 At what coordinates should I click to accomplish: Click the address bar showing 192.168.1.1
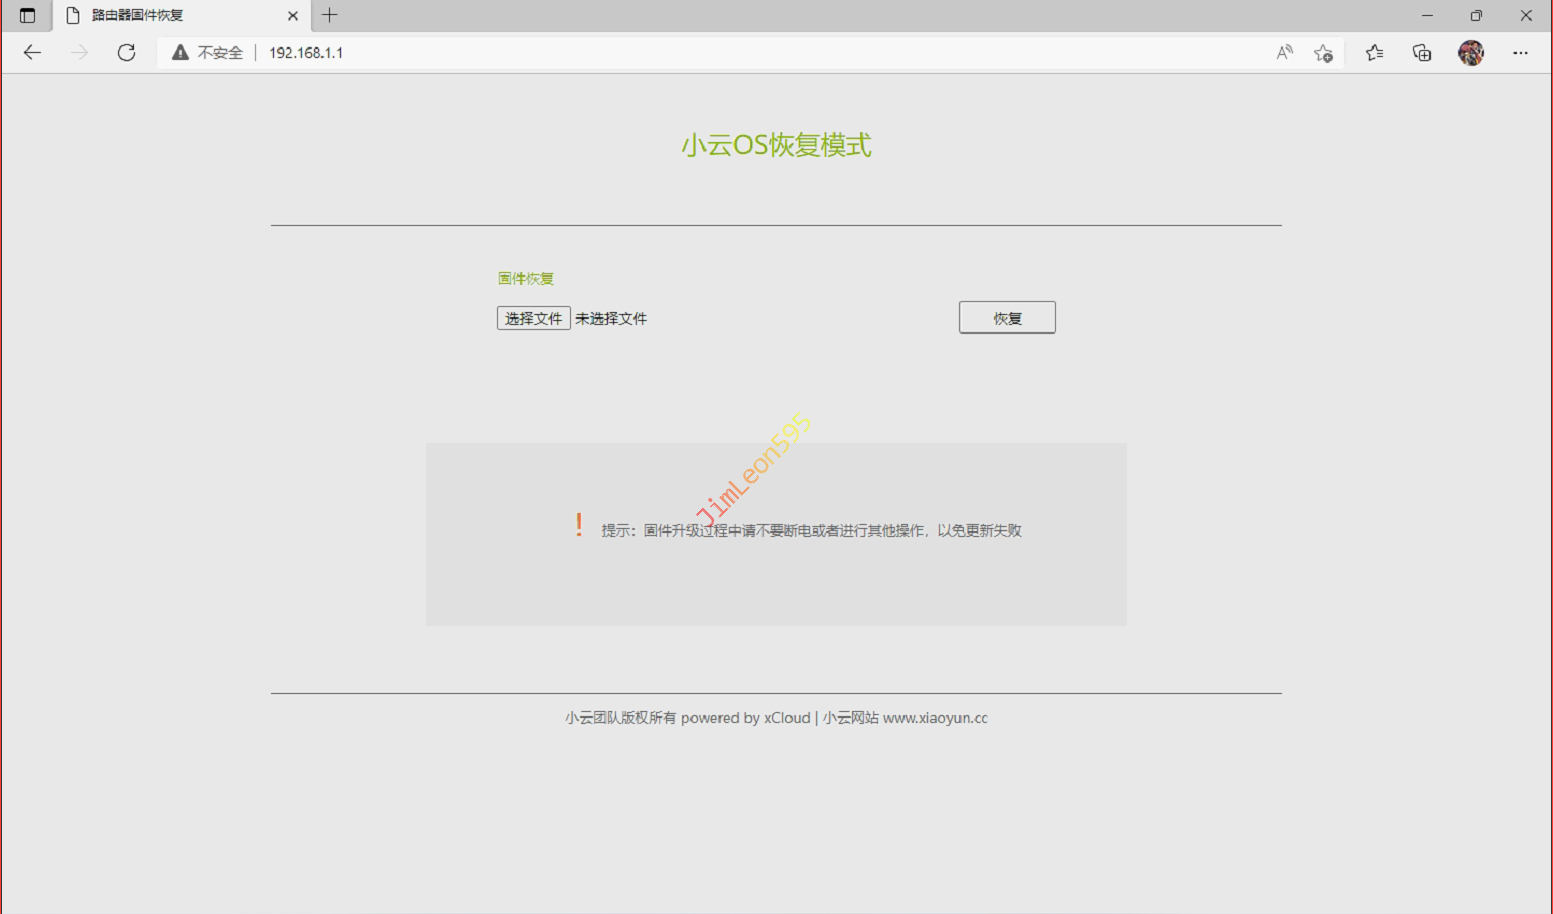[x=700, y=53]
